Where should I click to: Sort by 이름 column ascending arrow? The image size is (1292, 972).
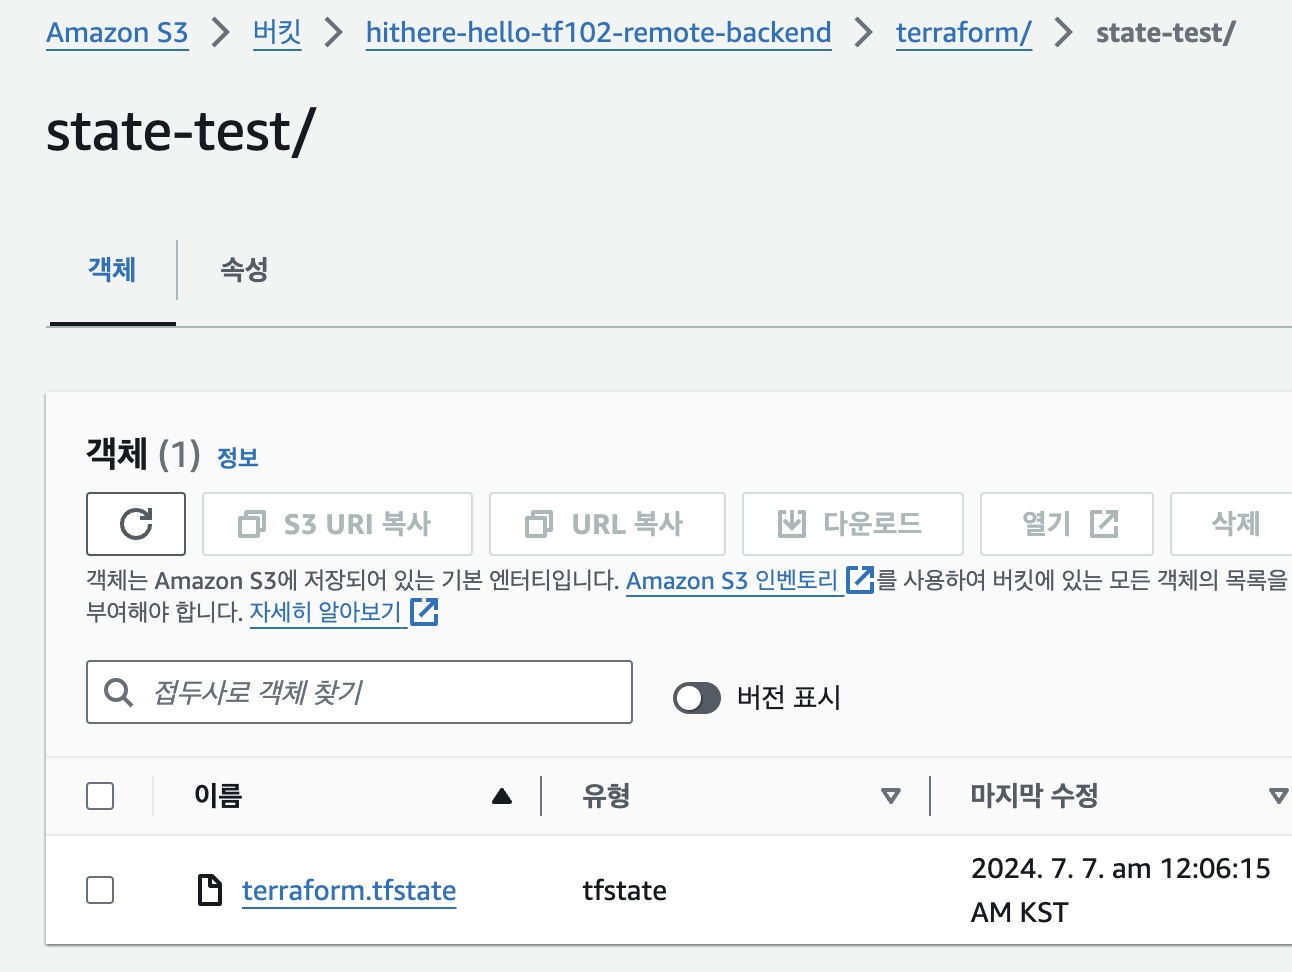(x=502, y=796)
